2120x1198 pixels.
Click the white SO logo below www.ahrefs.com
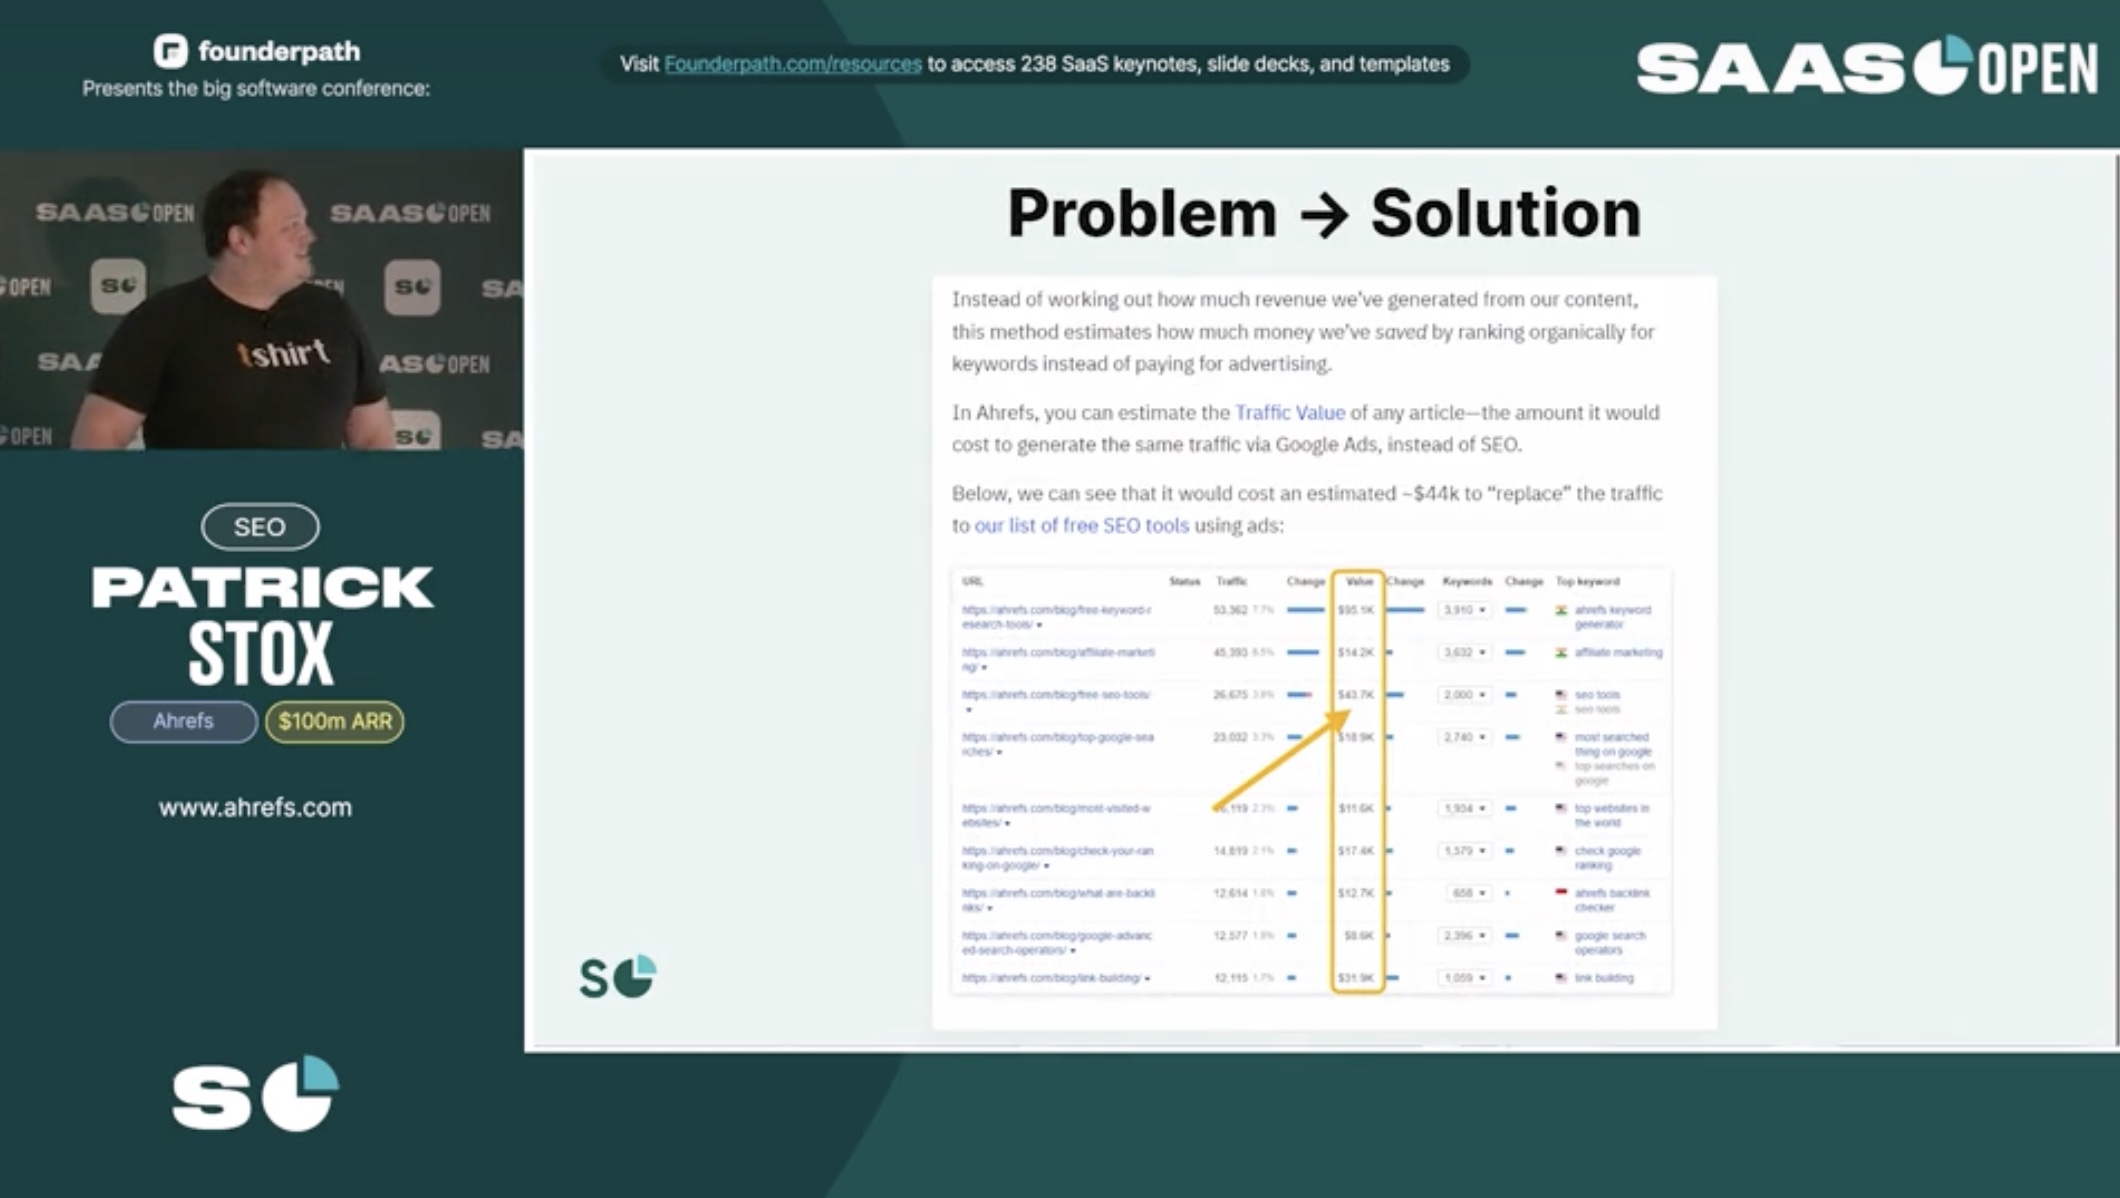click(255, 1094)
